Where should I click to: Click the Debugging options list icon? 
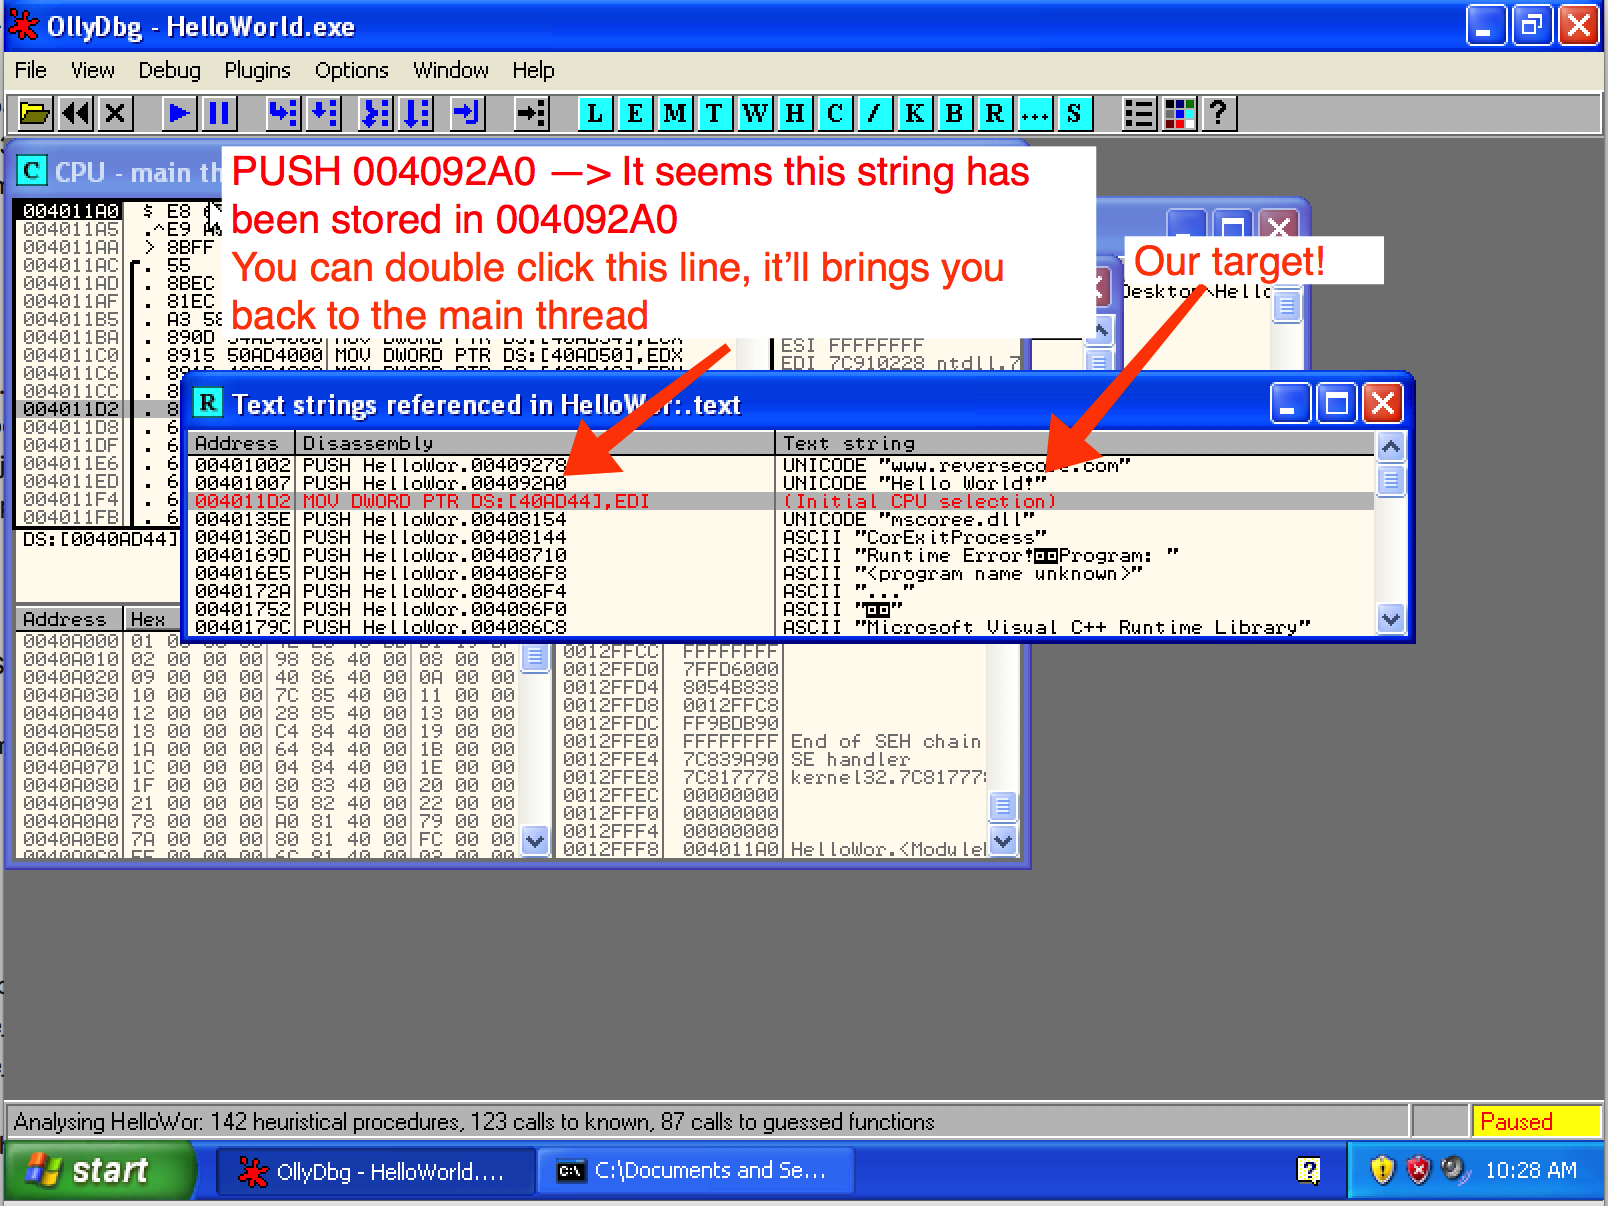pos(1139,113)
